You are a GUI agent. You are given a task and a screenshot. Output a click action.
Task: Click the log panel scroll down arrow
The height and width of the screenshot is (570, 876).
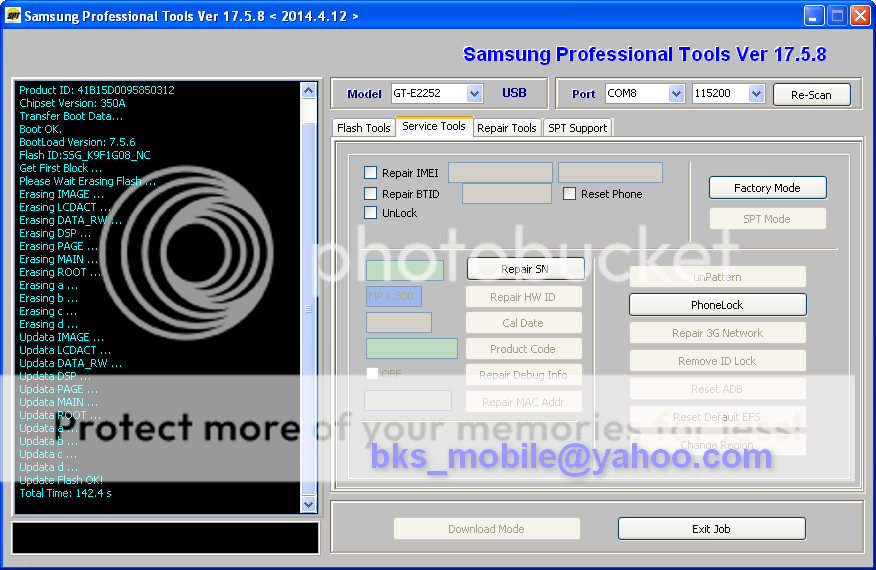308,504
